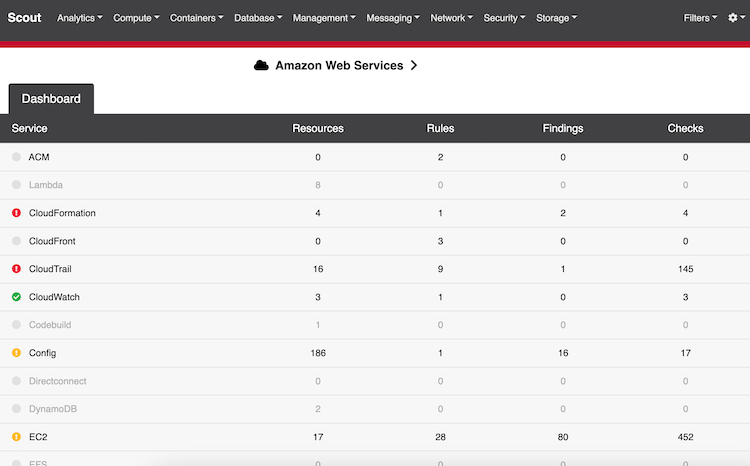Open the CloudFormation service
This screenshot has height=466, width=750.
(62, 213)
